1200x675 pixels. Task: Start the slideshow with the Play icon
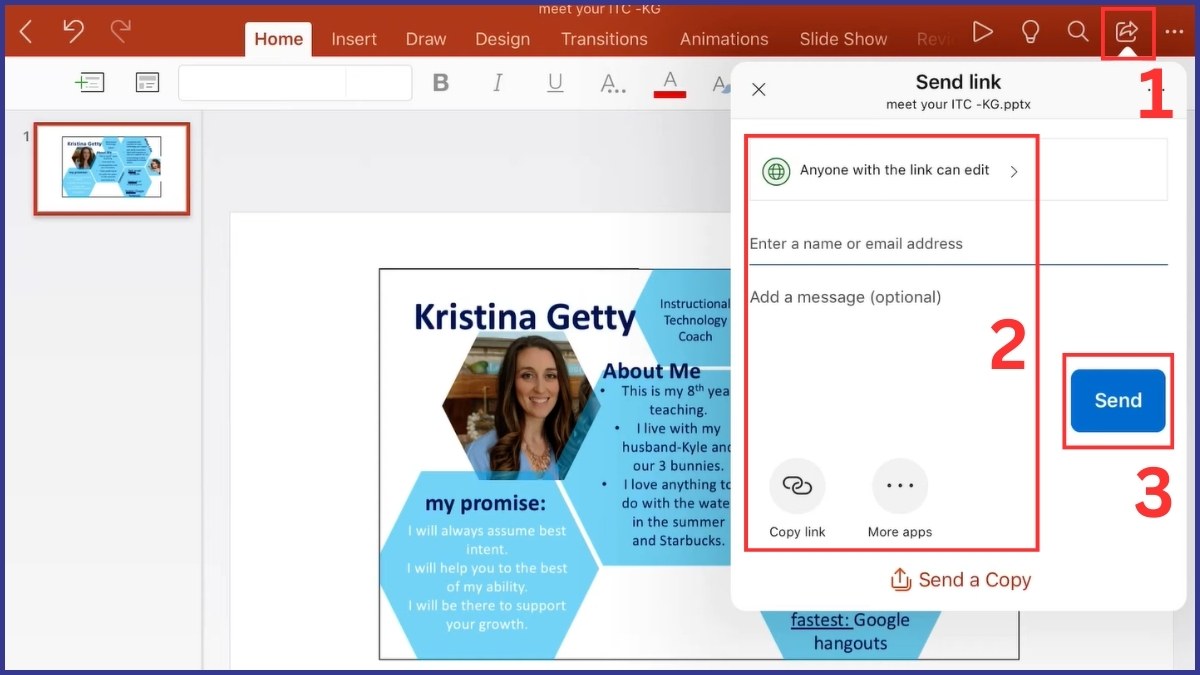coord(983,32)
